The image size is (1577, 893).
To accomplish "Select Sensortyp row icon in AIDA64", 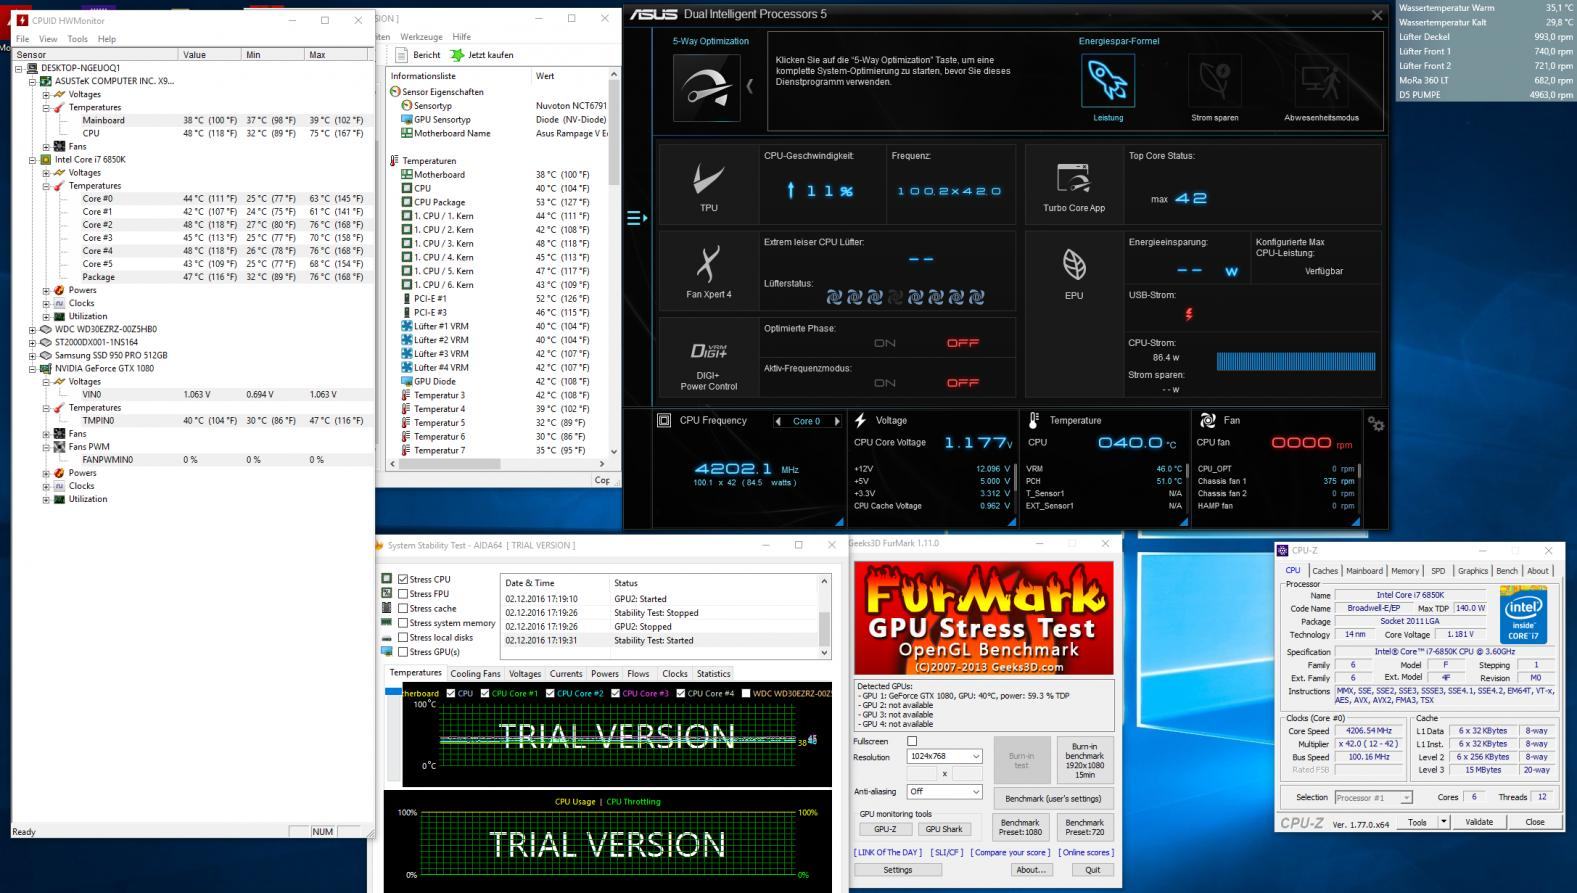I will 407,106.
